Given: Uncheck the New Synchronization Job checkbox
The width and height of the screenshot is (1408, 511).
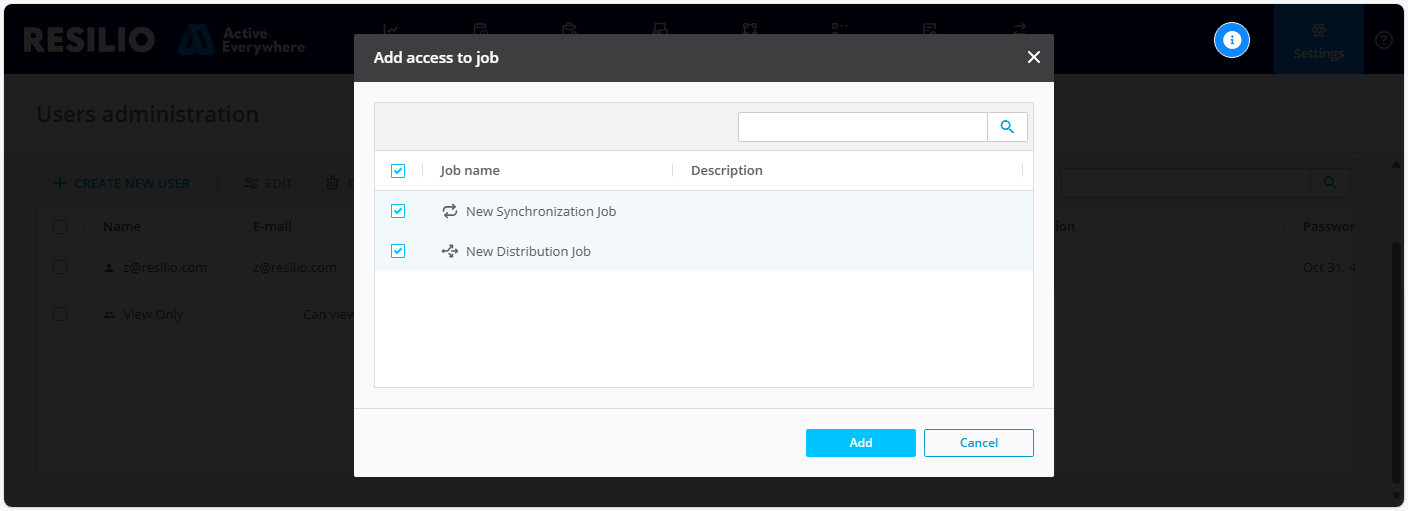Looking at the screenshot, I should pyautogui.click(x=398, y=211).
